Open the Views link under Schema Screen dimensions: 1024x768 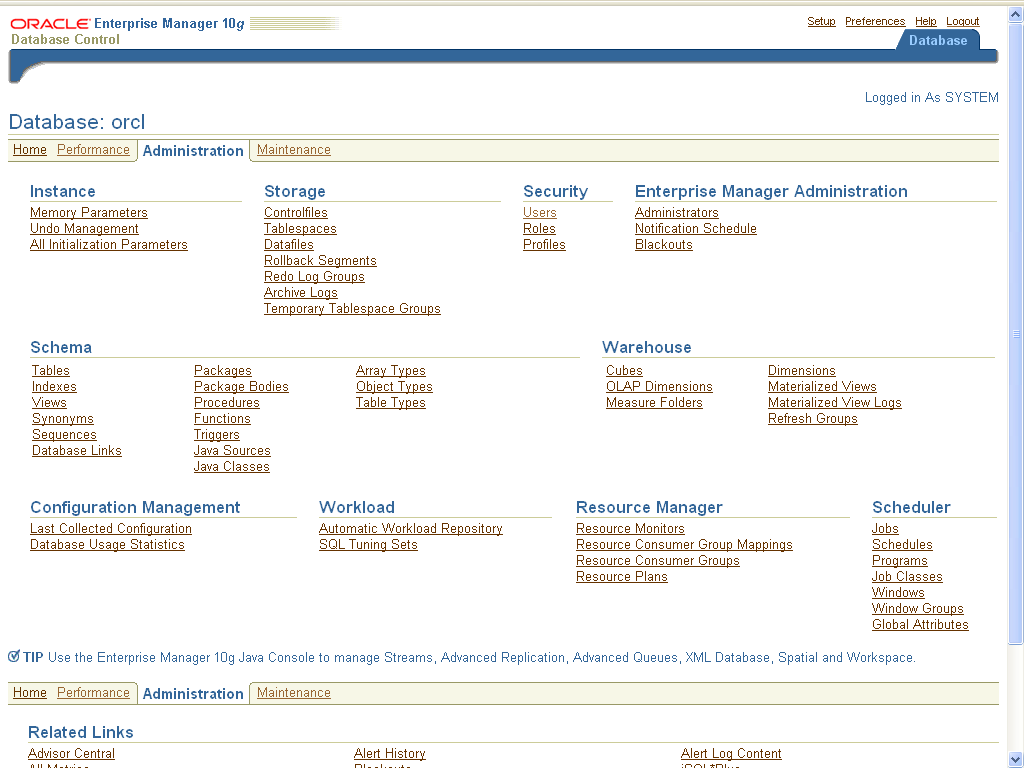49,402
